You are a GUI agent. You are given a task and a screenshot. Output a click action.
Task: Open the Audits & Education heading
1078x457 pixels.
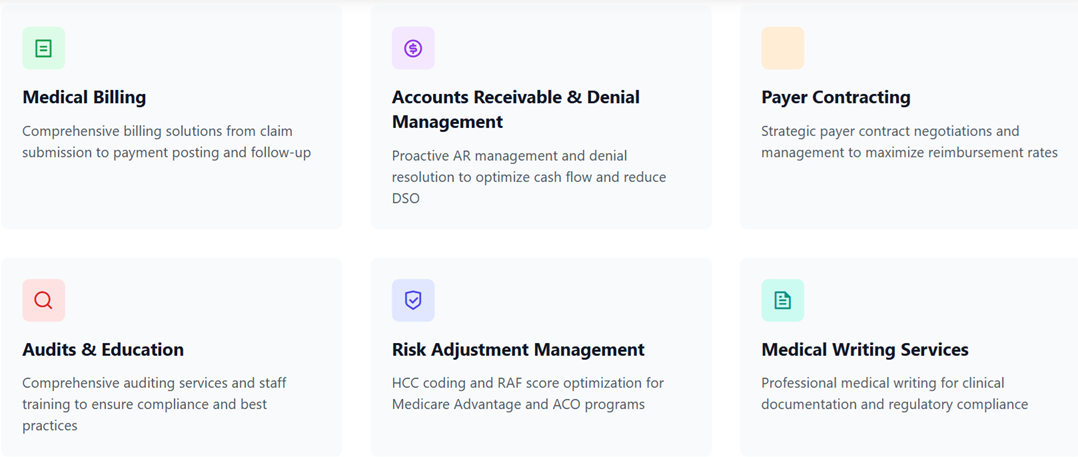(x=103, y=350)
